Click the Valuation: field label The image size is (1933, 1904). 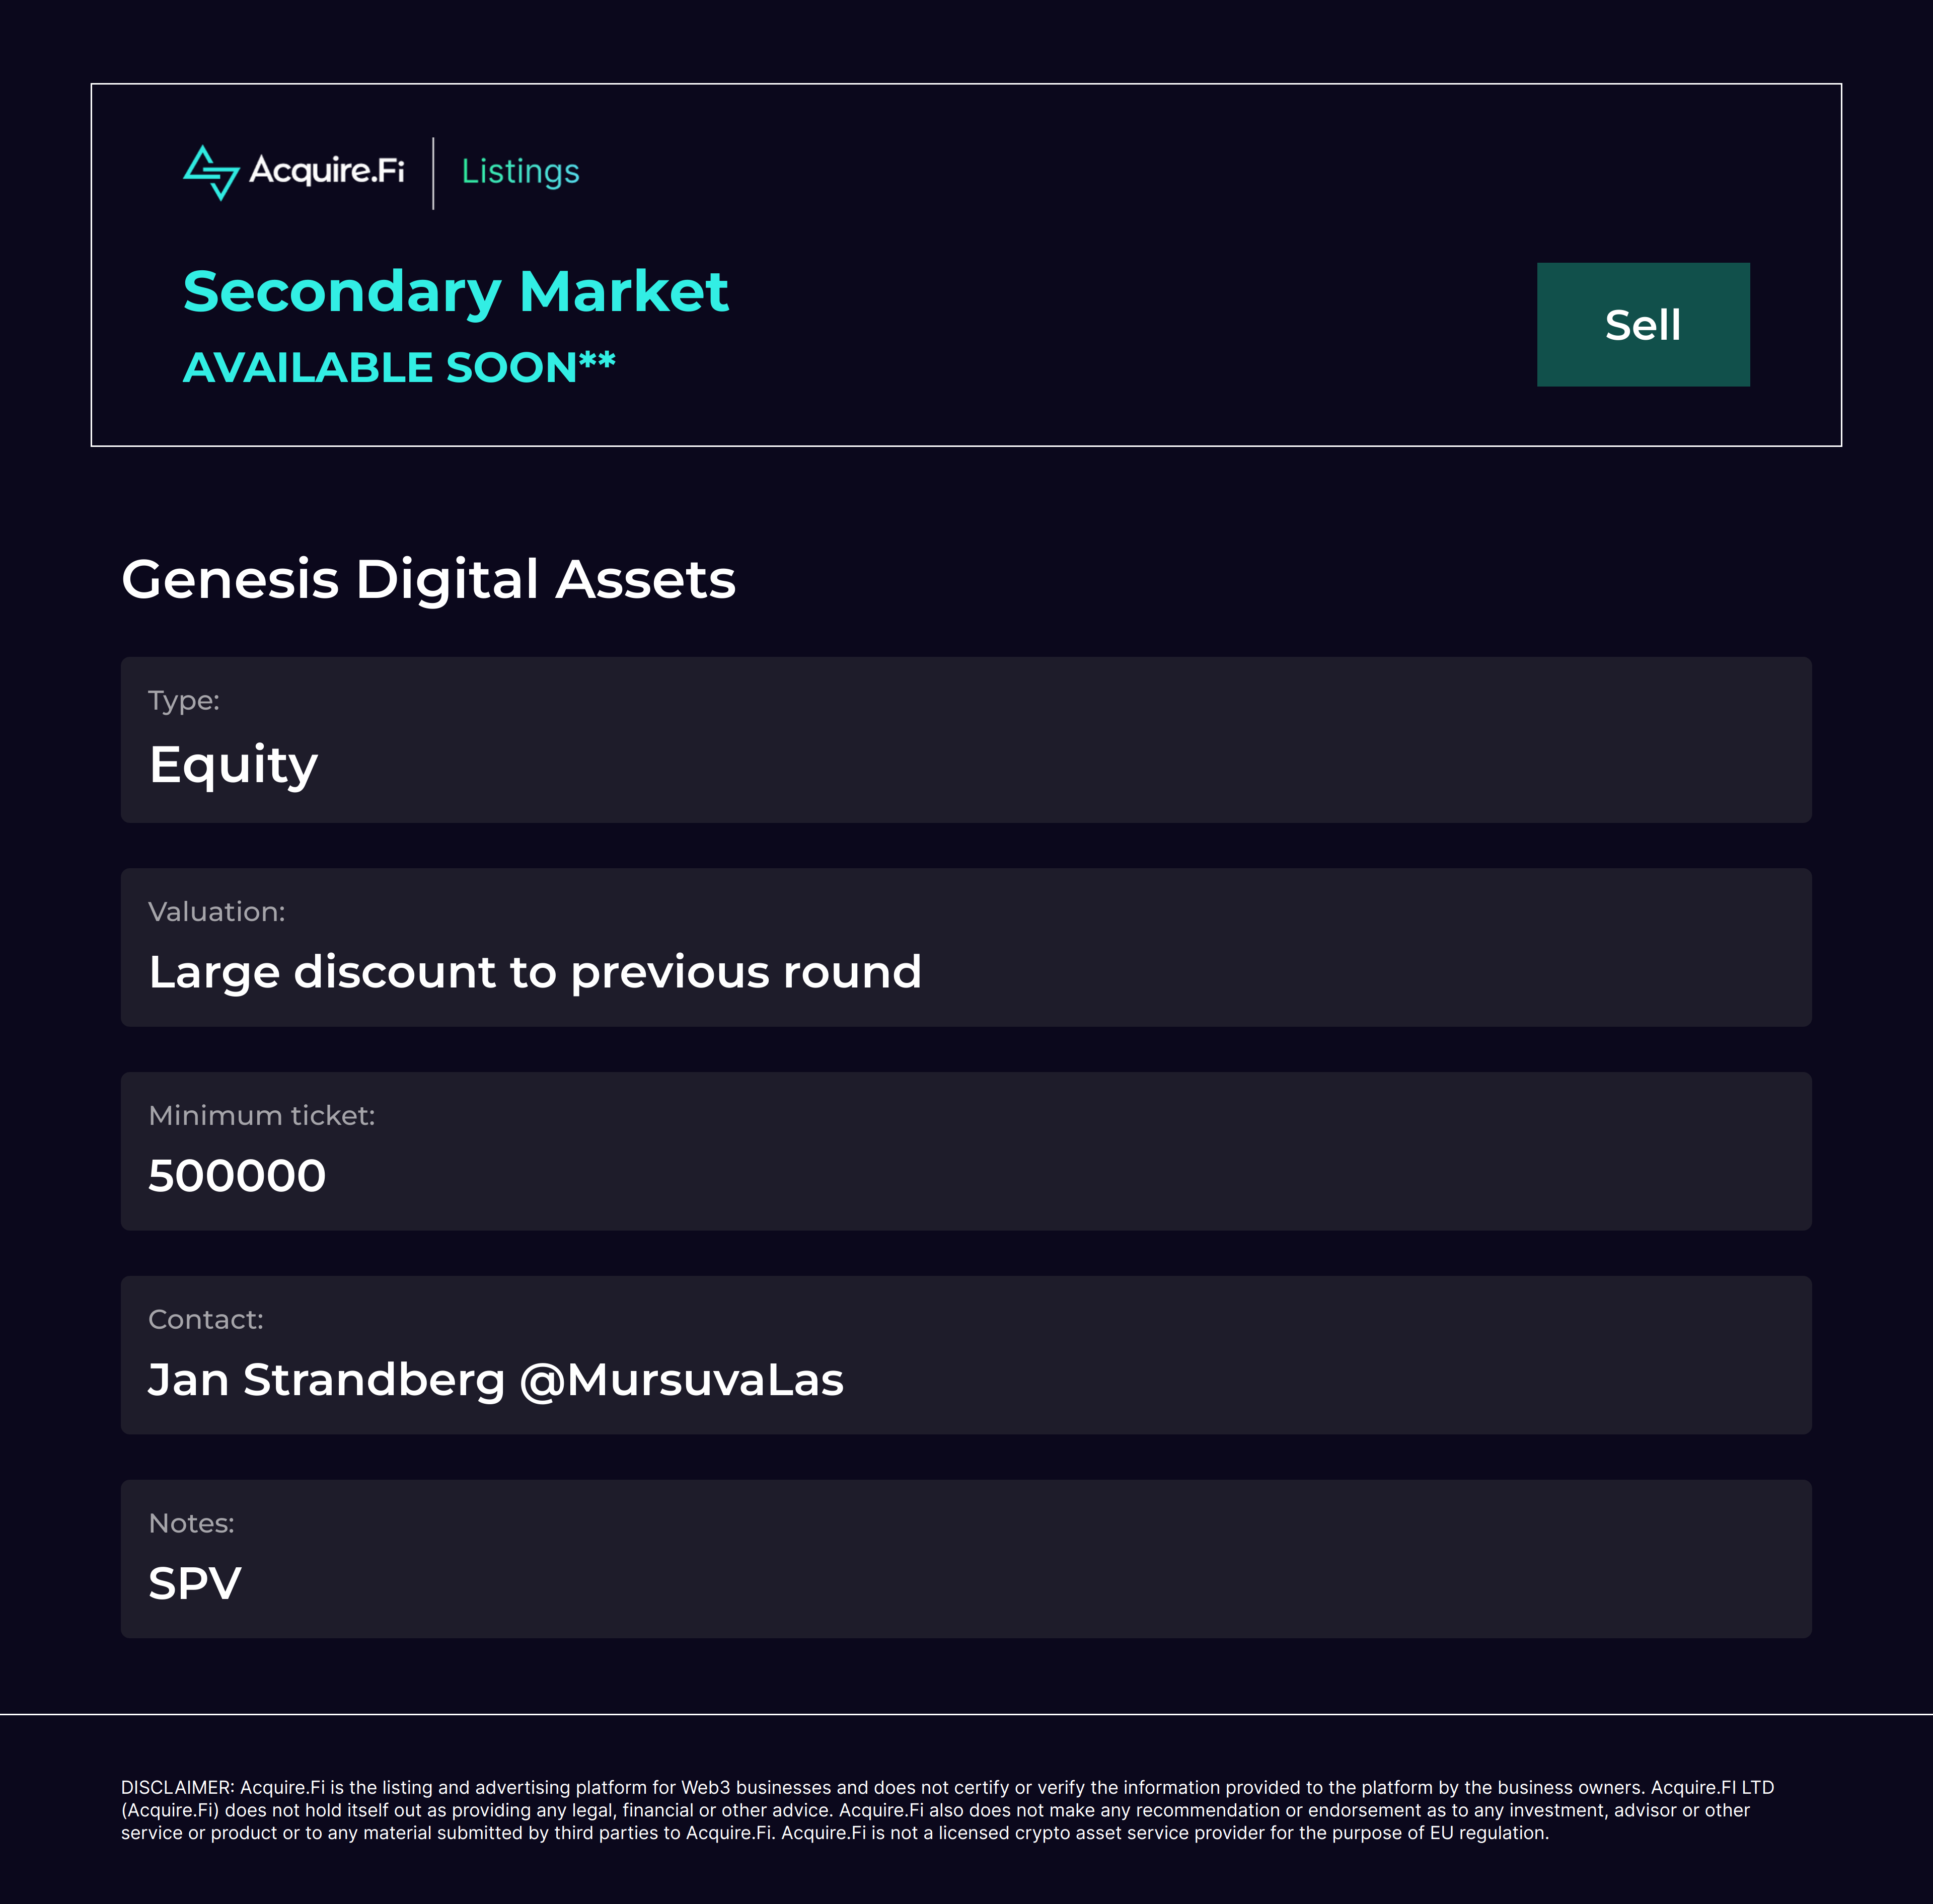click(217, 912)
